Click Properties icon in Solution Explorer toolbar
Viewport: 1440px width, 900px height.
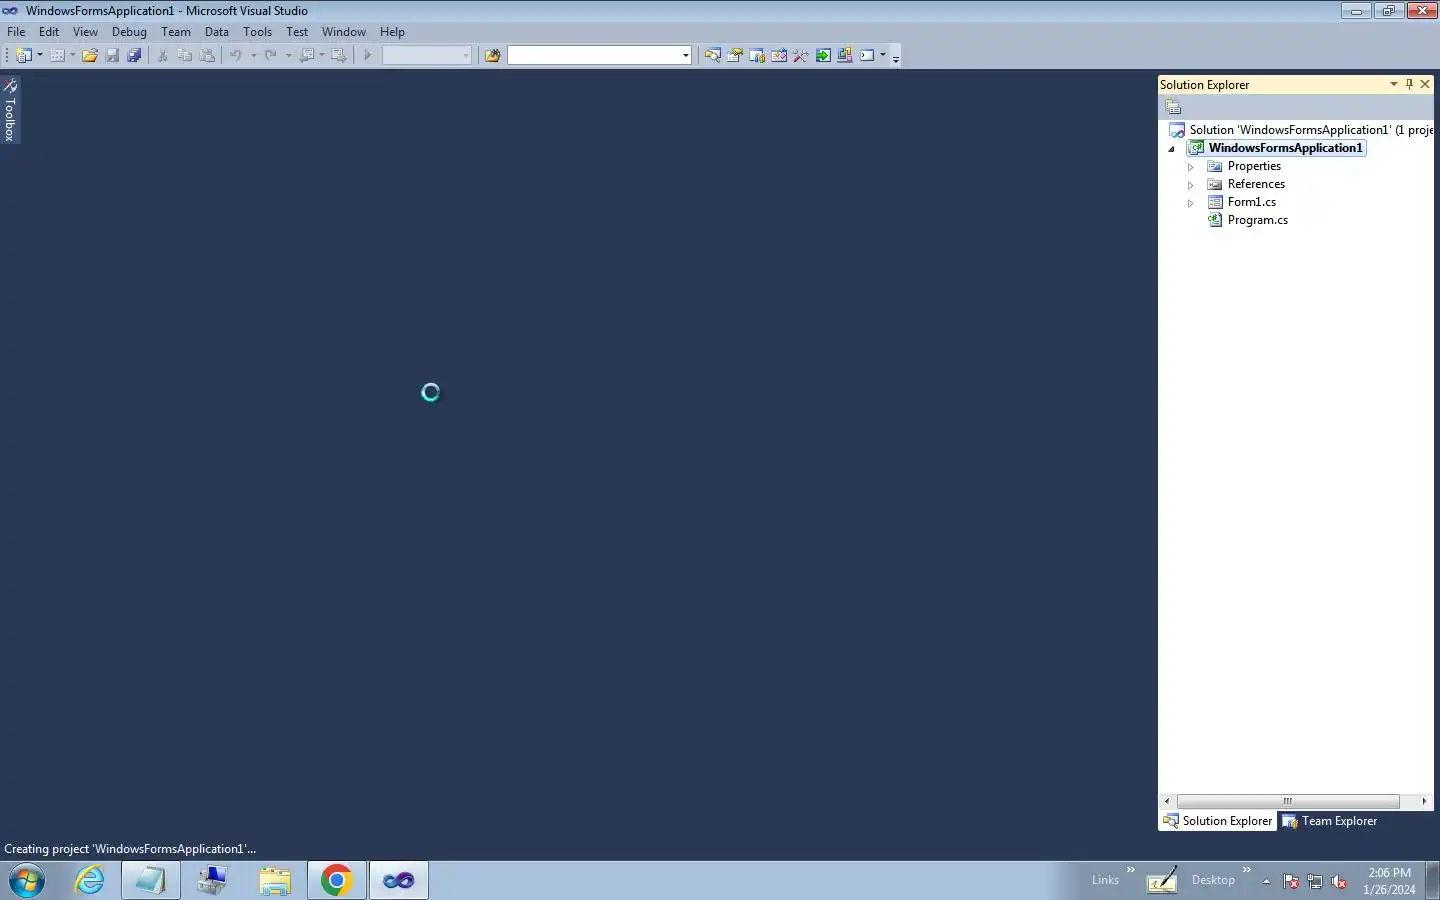[x=1174, y=107]
